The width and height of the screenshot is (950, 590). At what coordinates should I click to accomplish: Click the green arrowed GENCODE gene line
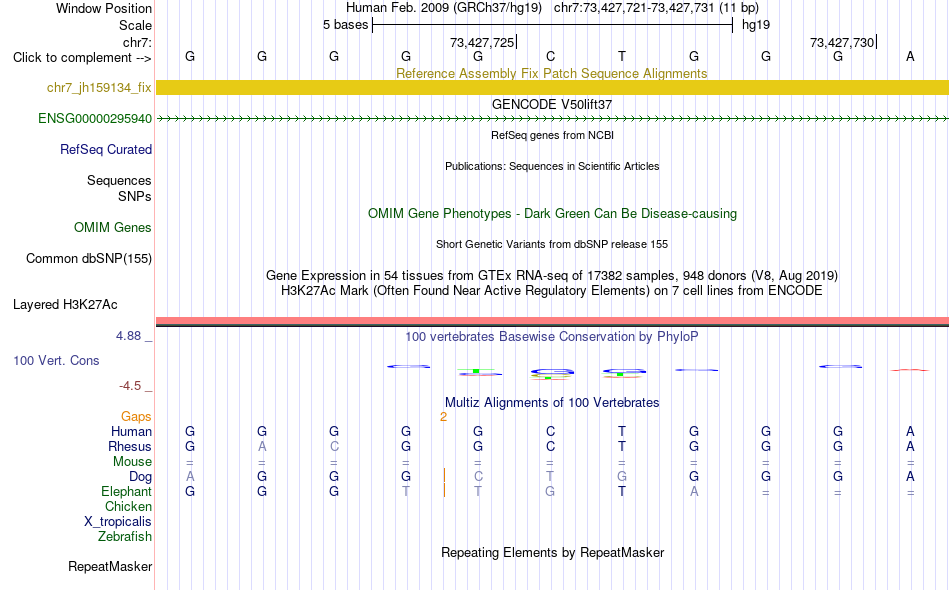tap(553, 119)
